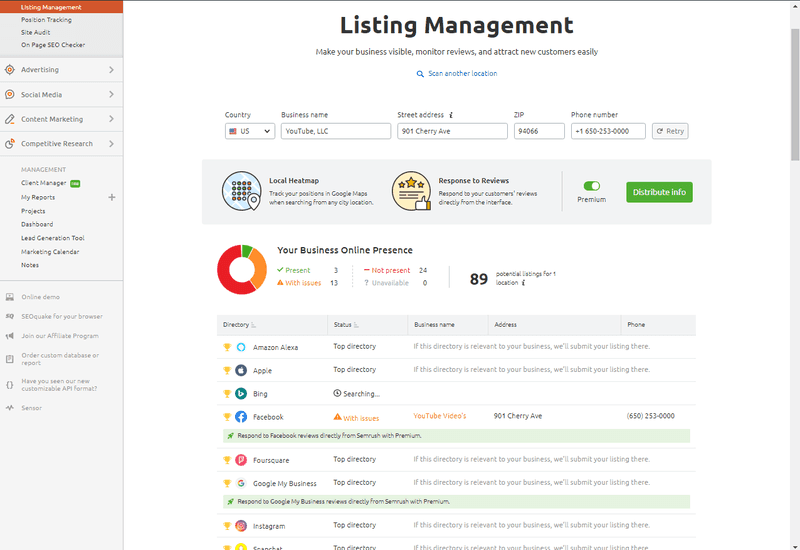Screen dimensions: 800x550
Task: Click the Present status filter
Action: (293, 270)
